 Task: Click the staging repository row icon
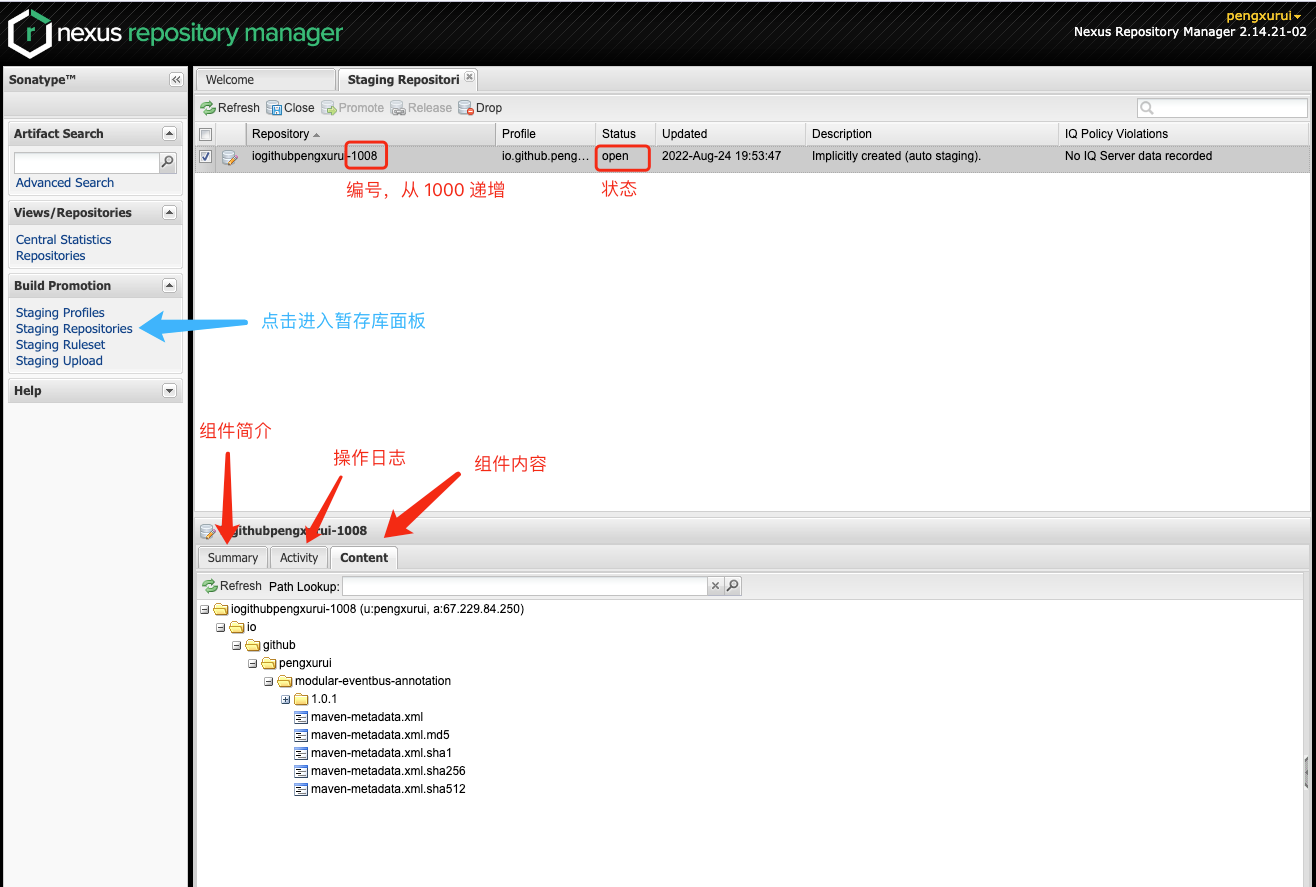coord(230,157)
